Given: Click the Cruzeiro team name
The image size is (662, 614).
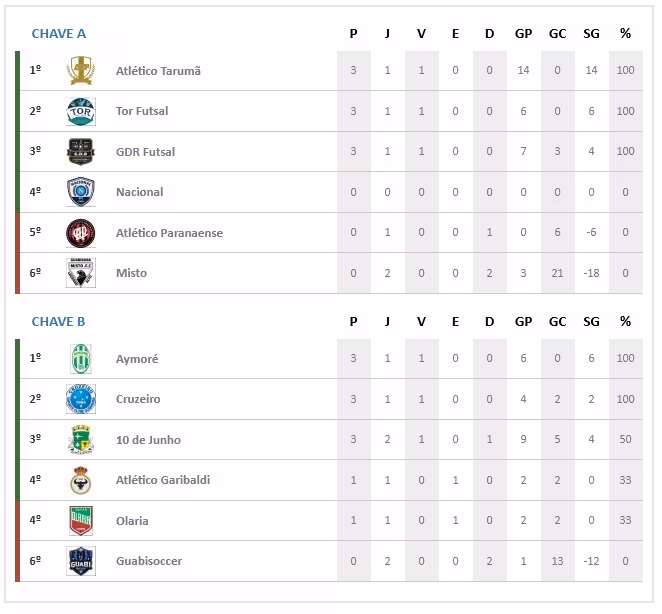Looking at the screenshot, I should click(x=138, y=399).
